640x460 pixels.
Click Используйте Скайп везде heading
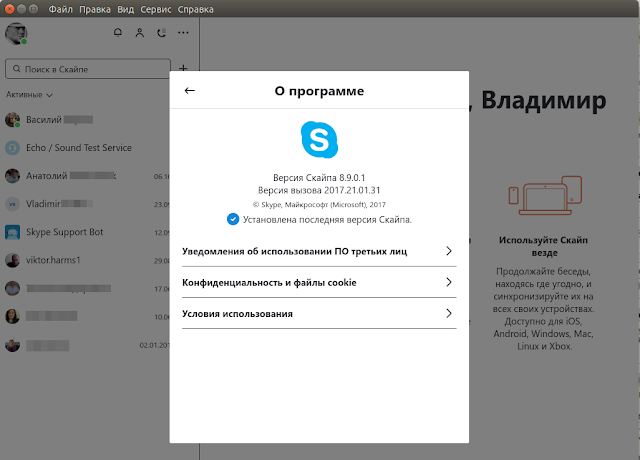[x=543, y=246]
